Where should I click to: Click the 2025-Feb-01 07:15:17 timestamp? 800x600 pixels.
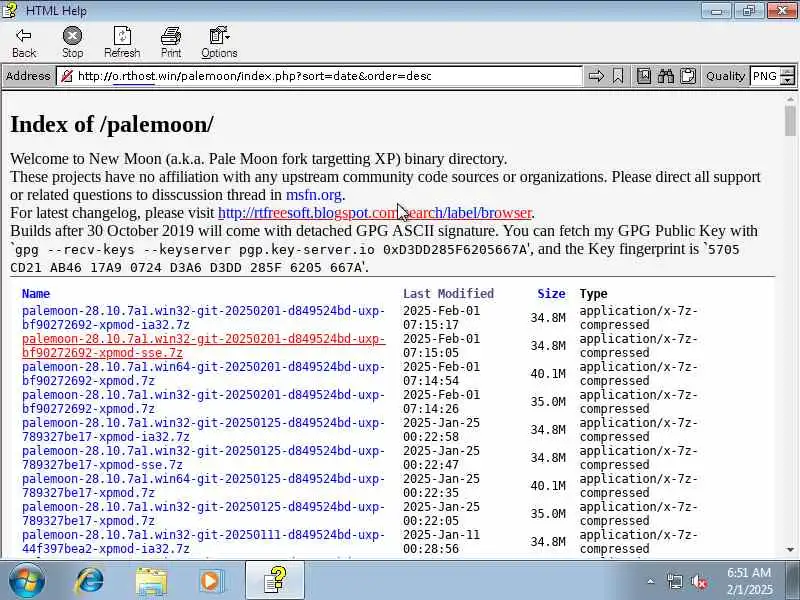pyautogui.click(x=441, y=317)
